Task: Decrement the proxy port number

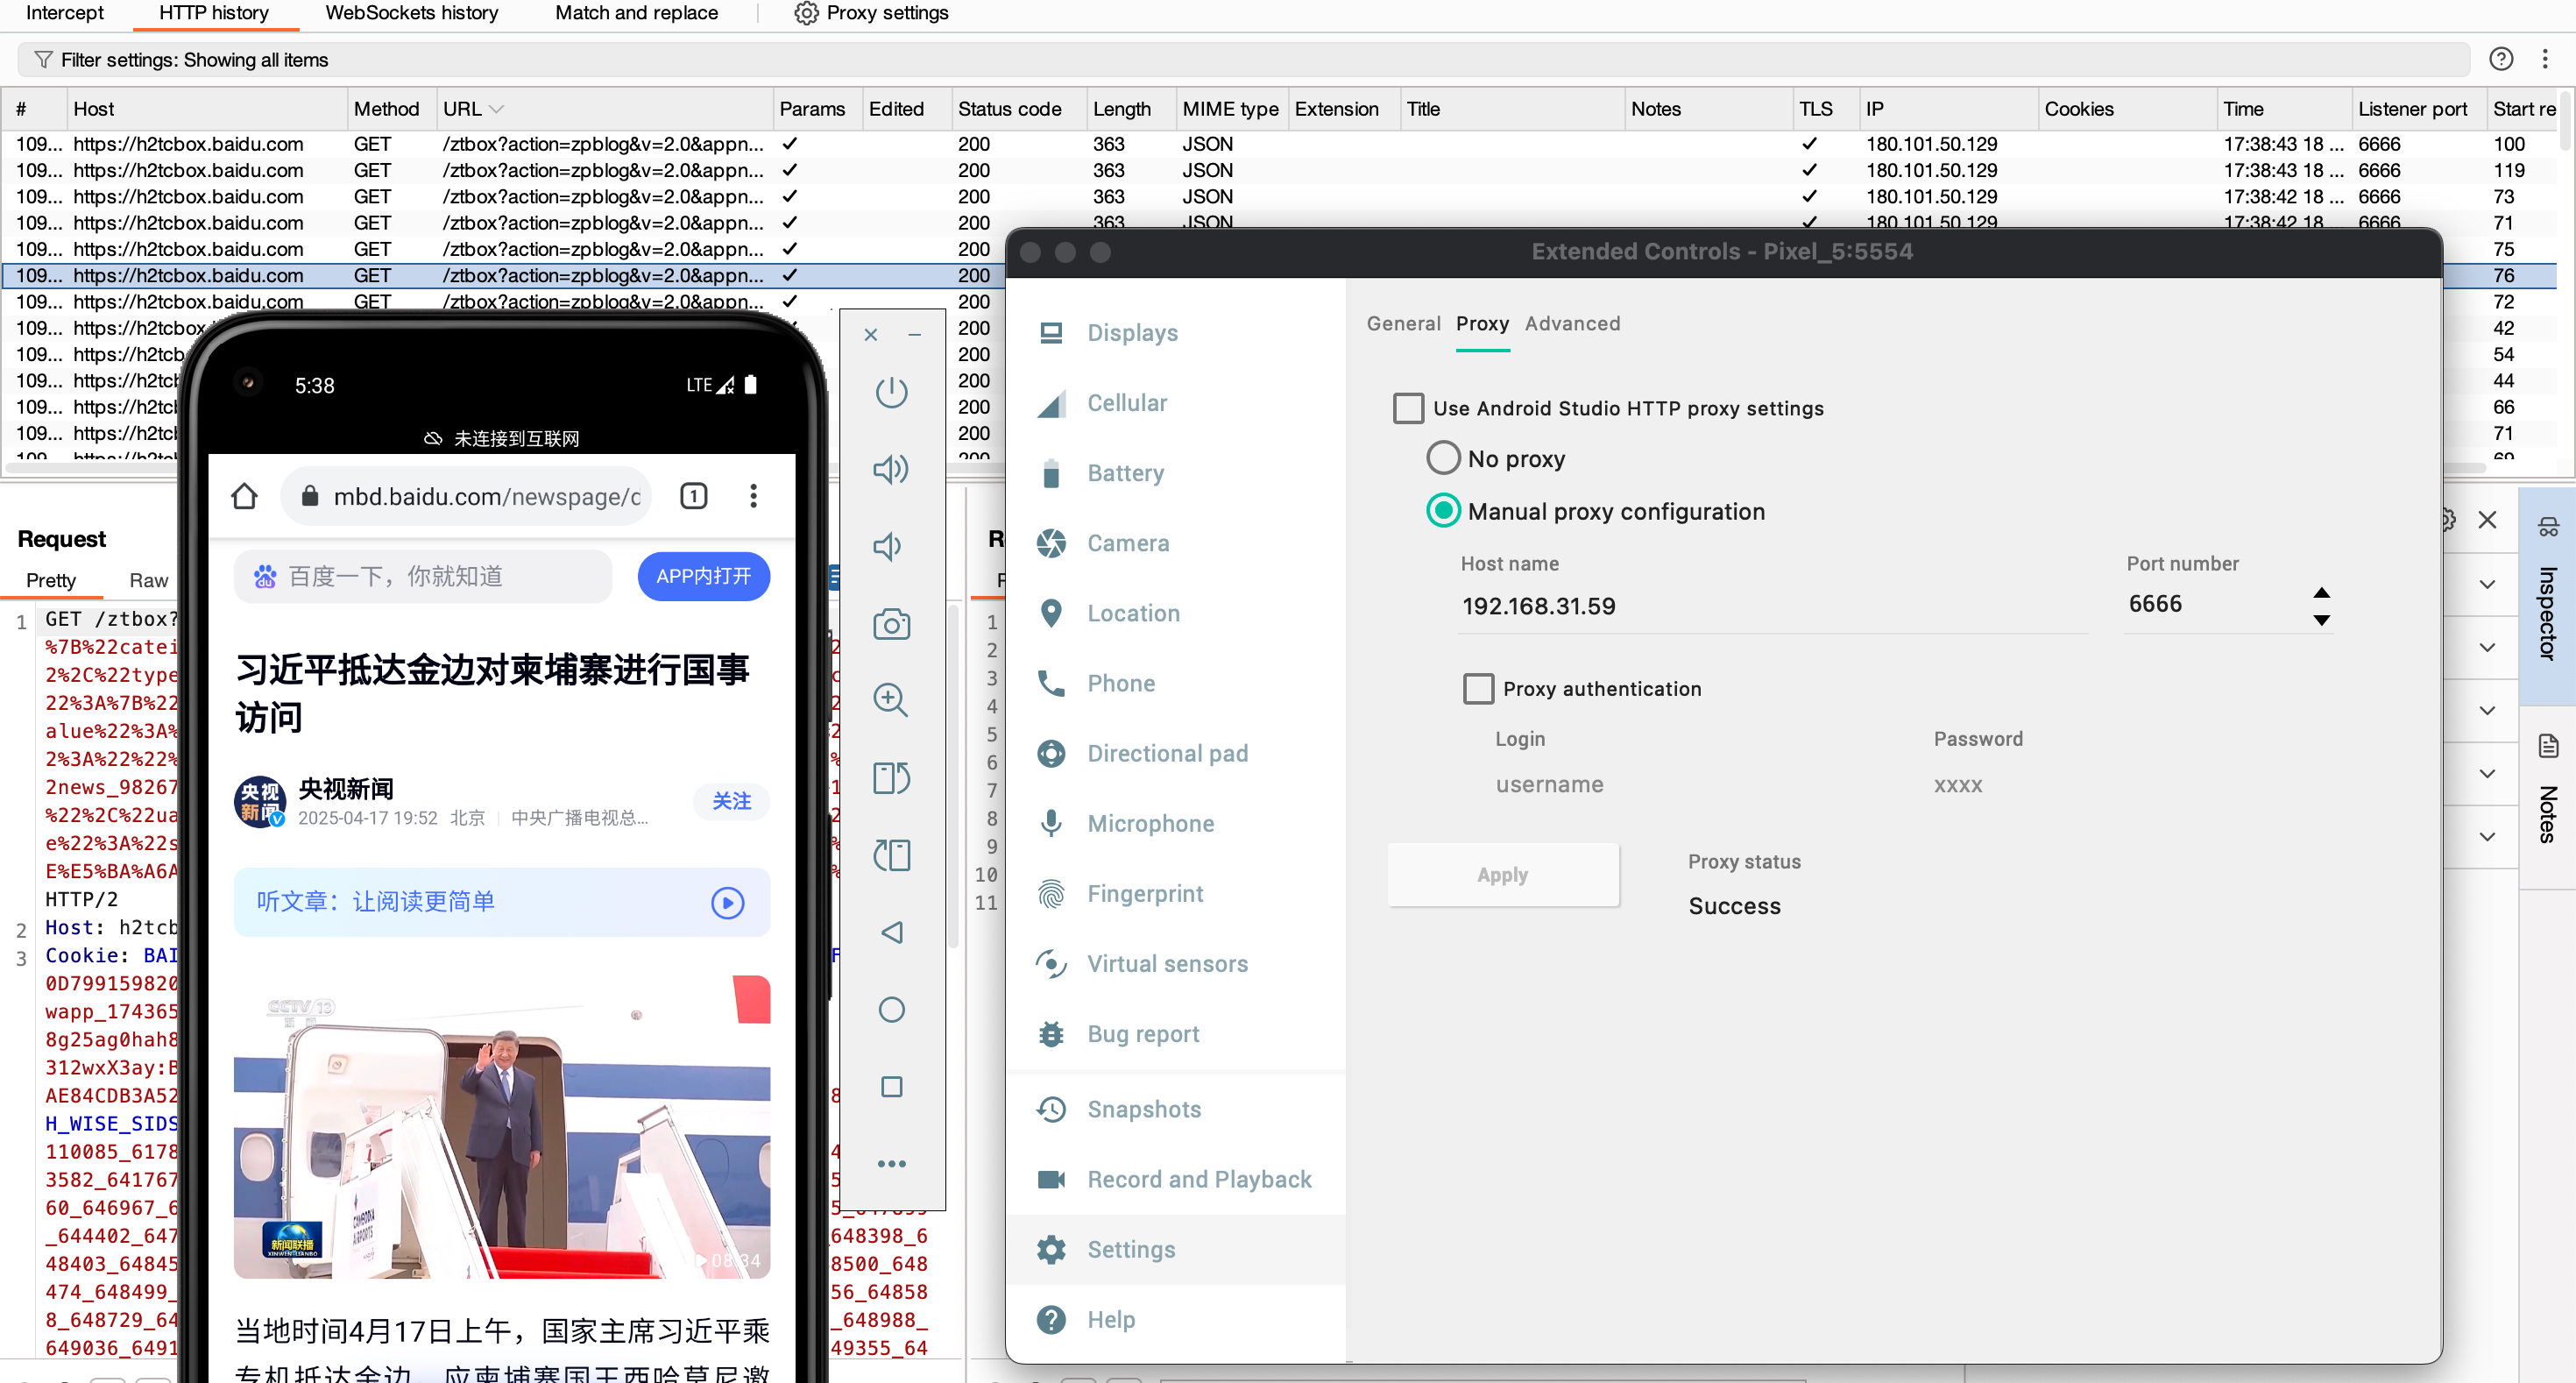Action: point(2321,620)
